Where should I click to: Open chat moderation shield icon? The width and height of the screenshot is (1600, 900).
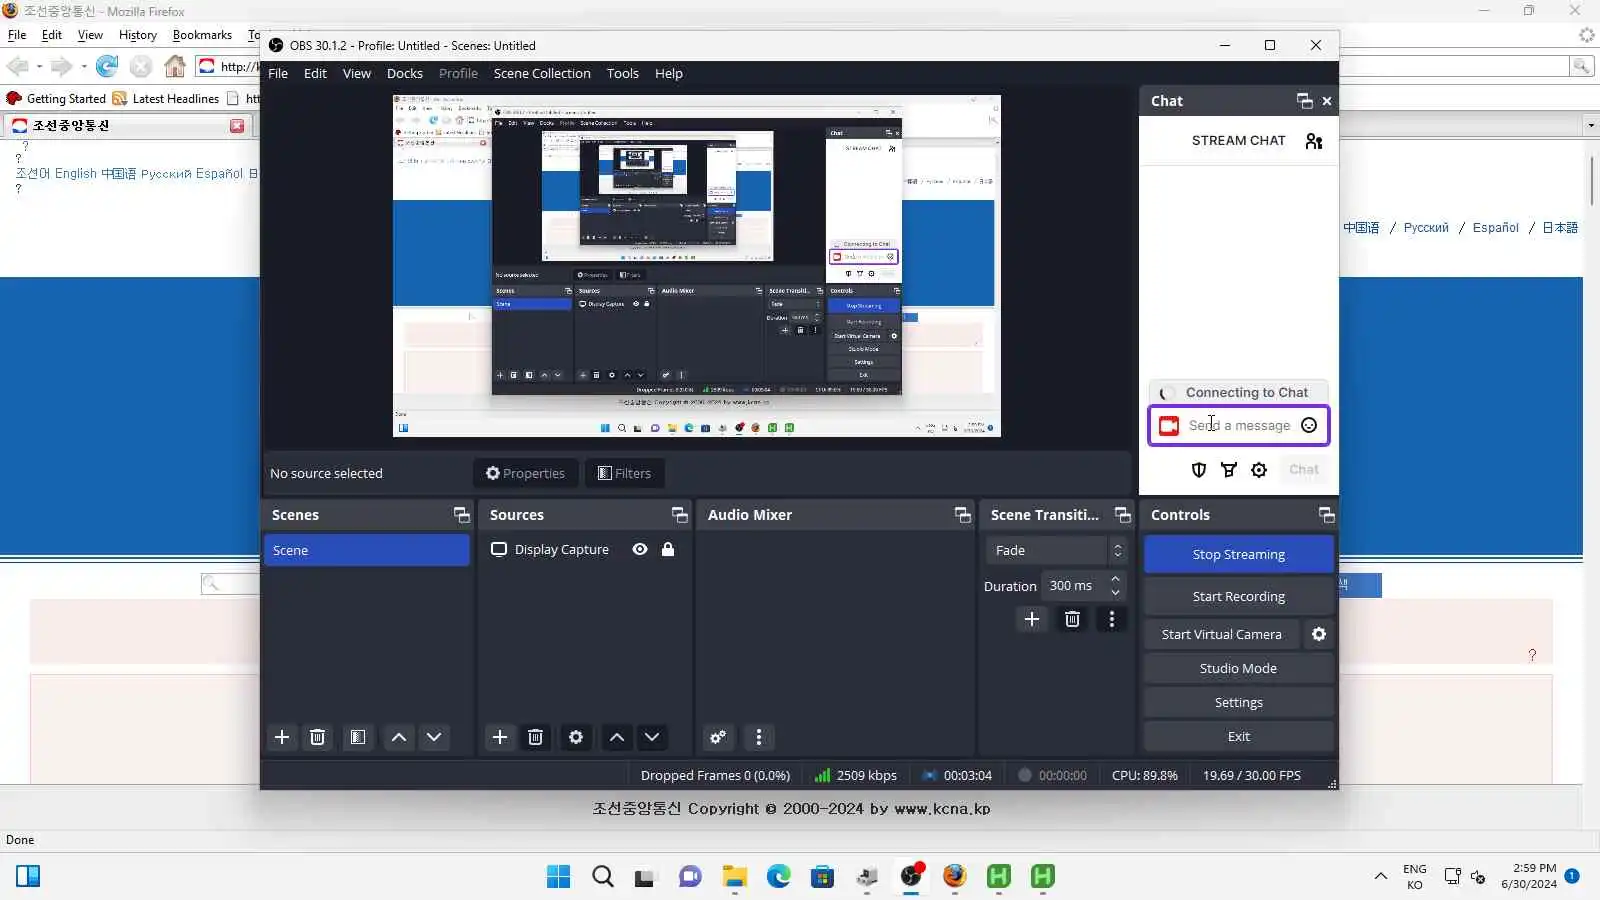pos(1199,469)
